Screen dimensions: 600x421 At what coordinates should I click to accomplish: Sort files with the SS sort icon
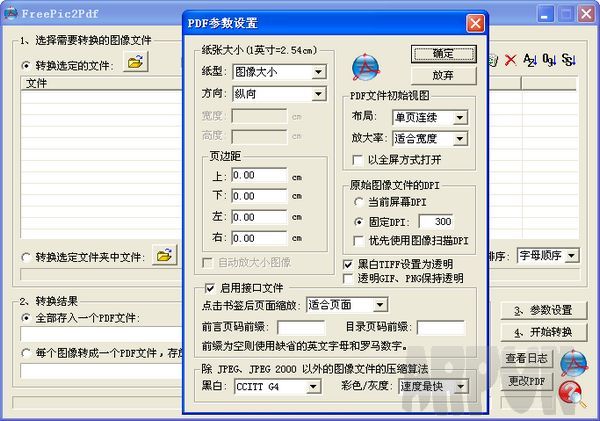569,60
